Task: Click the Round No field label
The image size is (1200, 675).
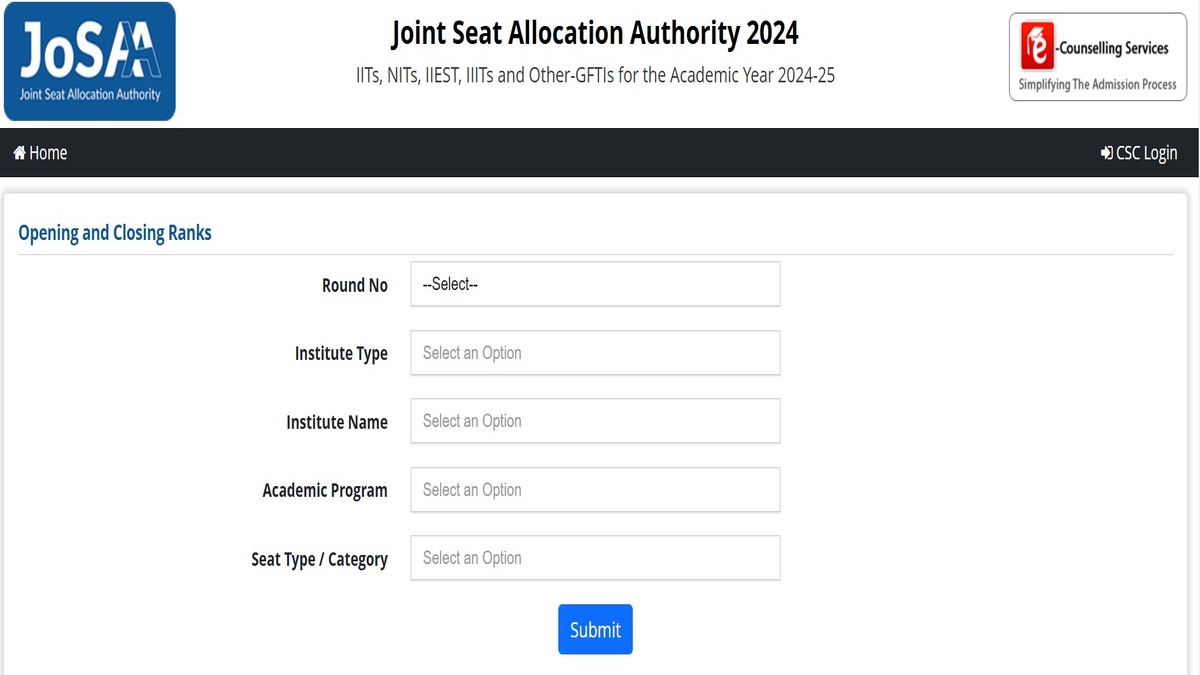Action: [354, 285]
